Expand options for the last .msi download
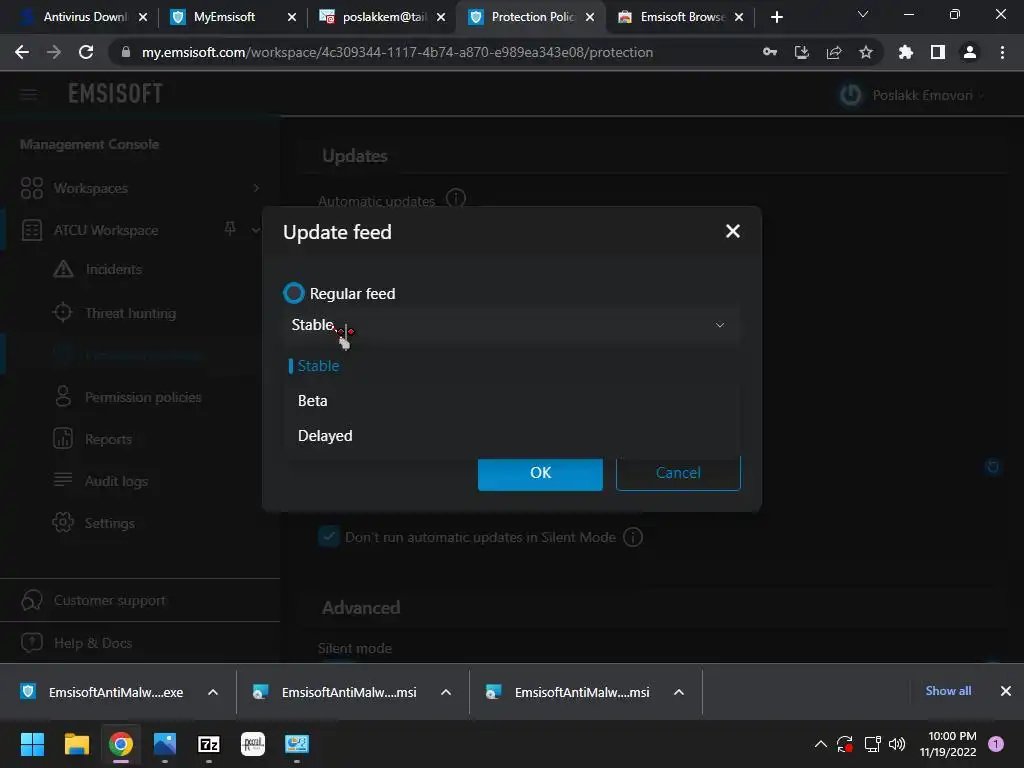 point(679,692)
